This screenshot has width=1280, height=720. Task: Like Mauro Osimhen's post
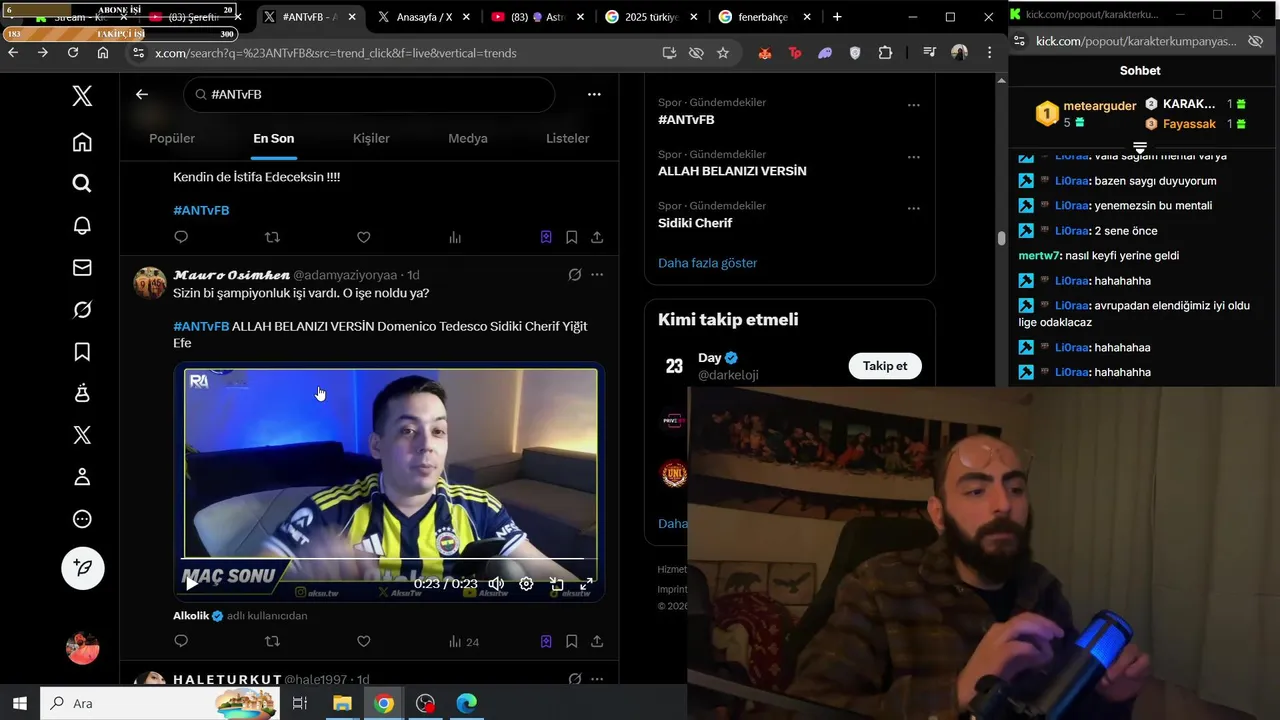pyautogui.click(x=364, y=641)
